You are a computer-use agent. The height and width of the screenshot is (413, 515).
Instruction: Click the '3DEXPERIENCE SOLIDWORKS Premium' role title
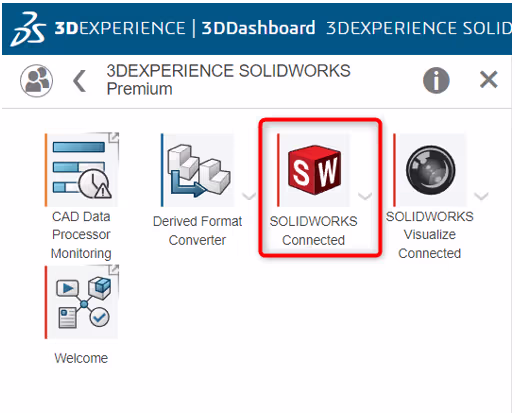228,80
